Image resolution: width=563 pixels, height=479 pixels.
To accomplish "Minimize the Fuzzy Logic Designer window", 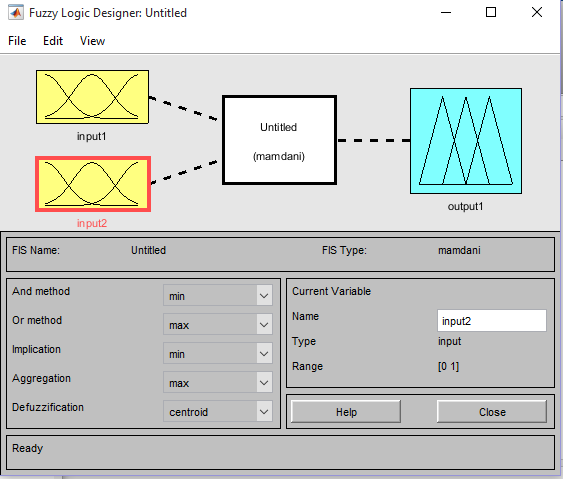I will coord(446,13).
